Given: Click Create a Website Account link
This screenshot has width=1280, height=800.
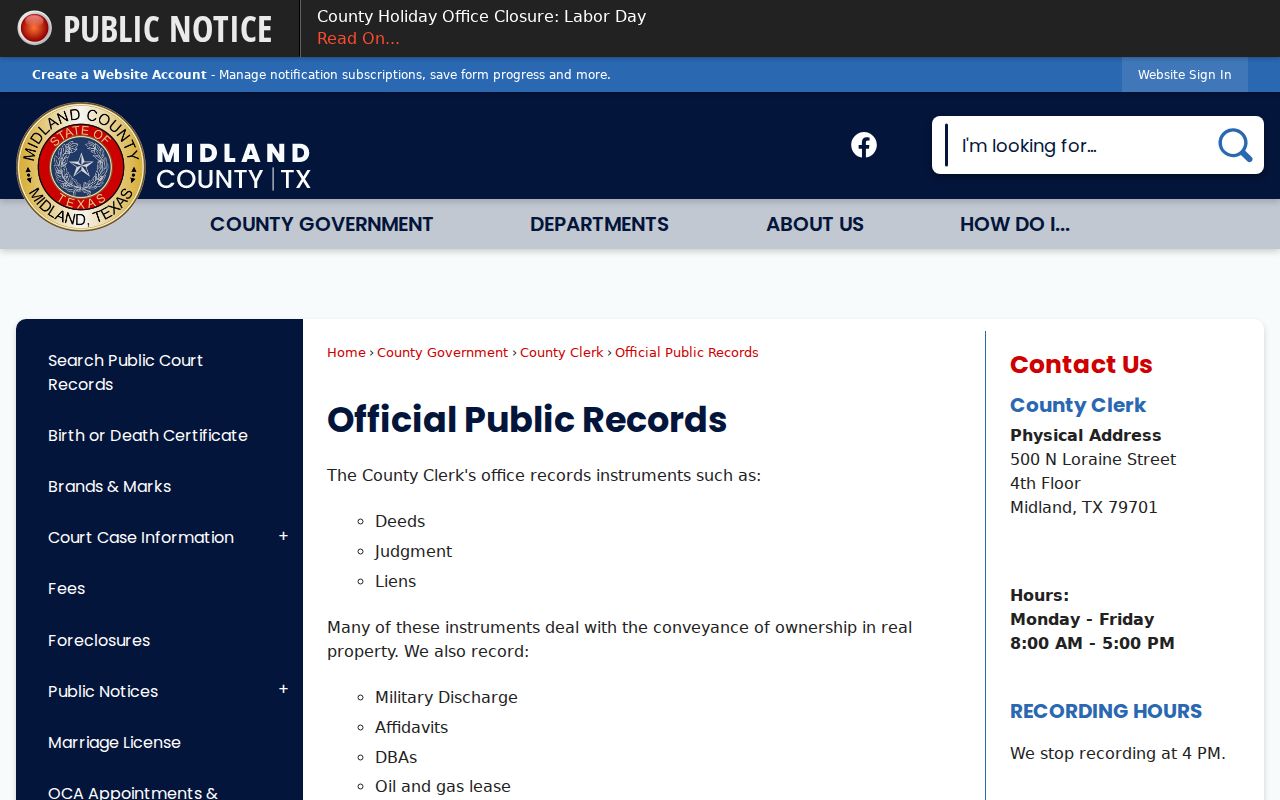Looking at the screenshot, I should coord(119,75).
